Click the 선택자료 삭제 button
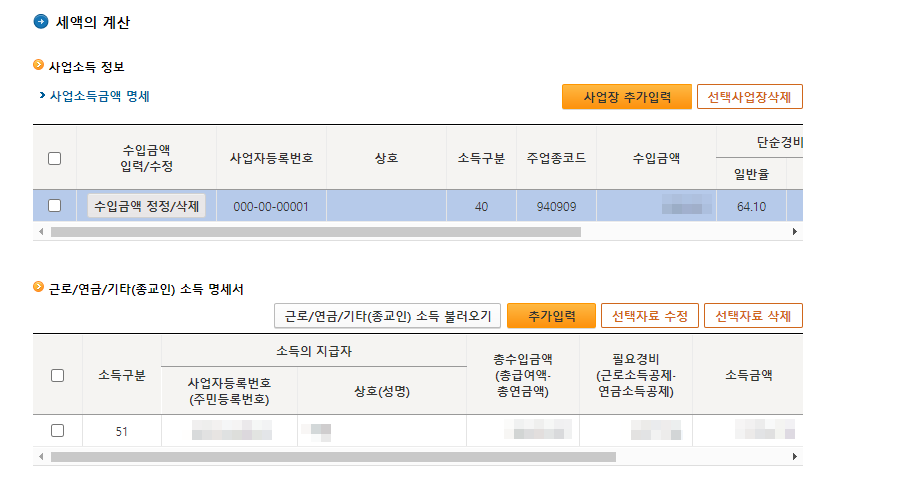This screenshot has height=497, width=897. click(753, 316)
